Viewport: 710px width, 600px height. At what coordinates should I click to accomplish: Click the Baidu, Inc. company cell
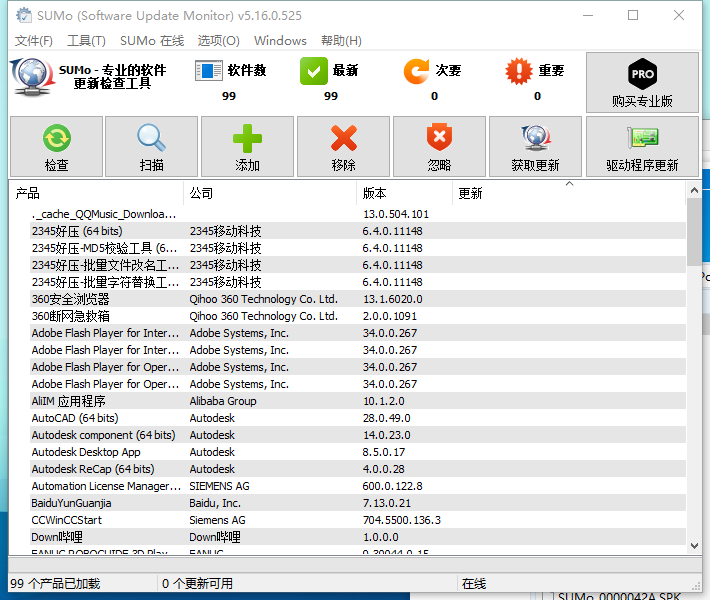coord(215,503)
